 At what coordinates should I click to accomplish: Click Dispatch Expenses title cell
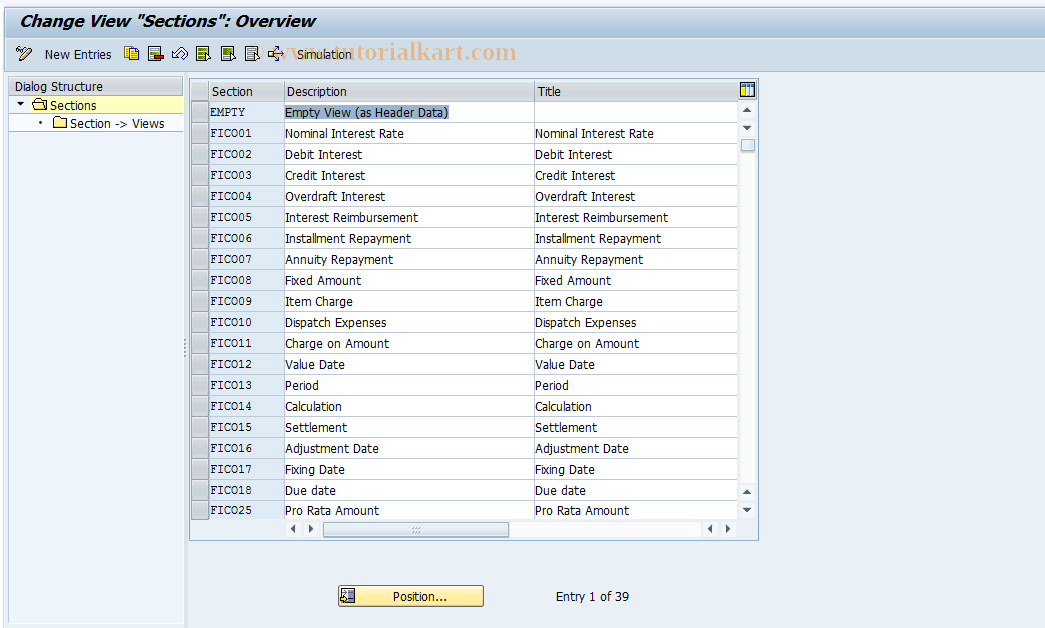636,322
